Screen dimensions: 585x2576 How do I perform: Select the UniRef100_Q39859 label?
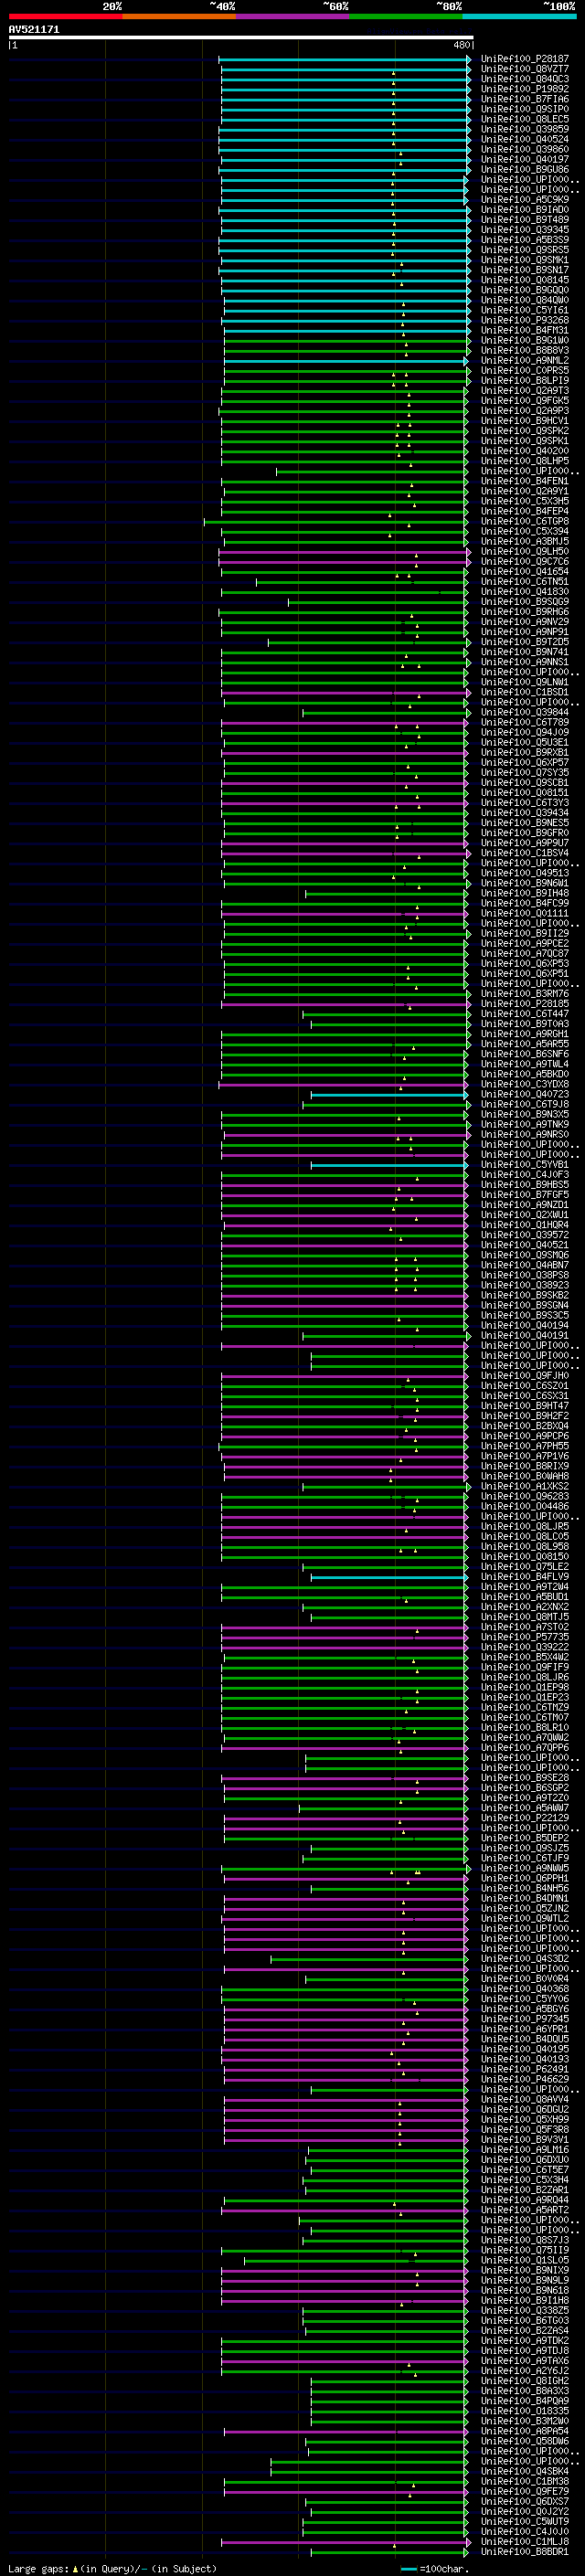(525, 129)
